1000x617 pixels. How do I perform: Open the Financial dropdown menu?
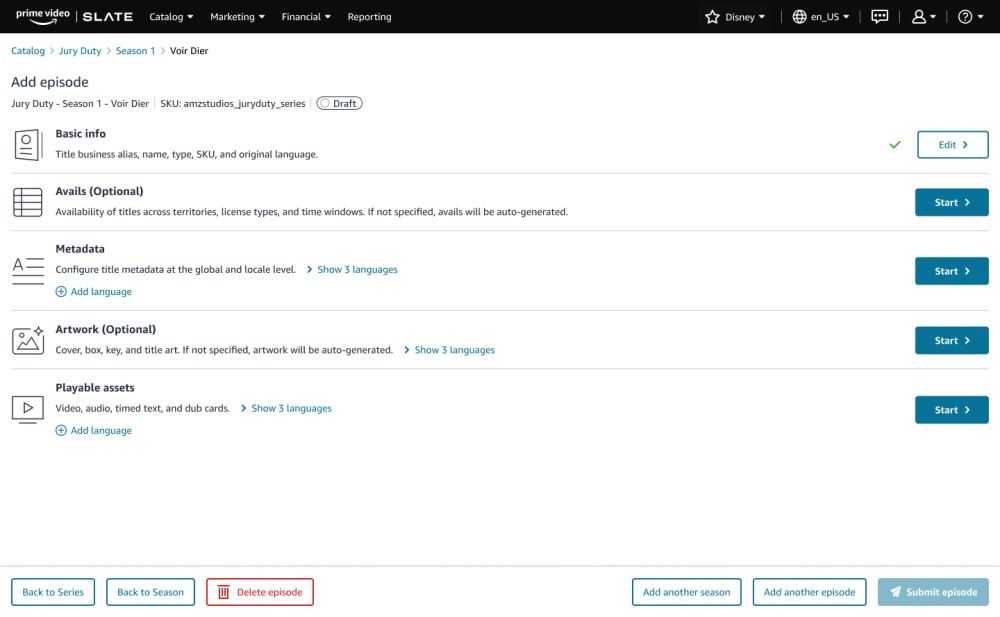click(x=306, y=17)
